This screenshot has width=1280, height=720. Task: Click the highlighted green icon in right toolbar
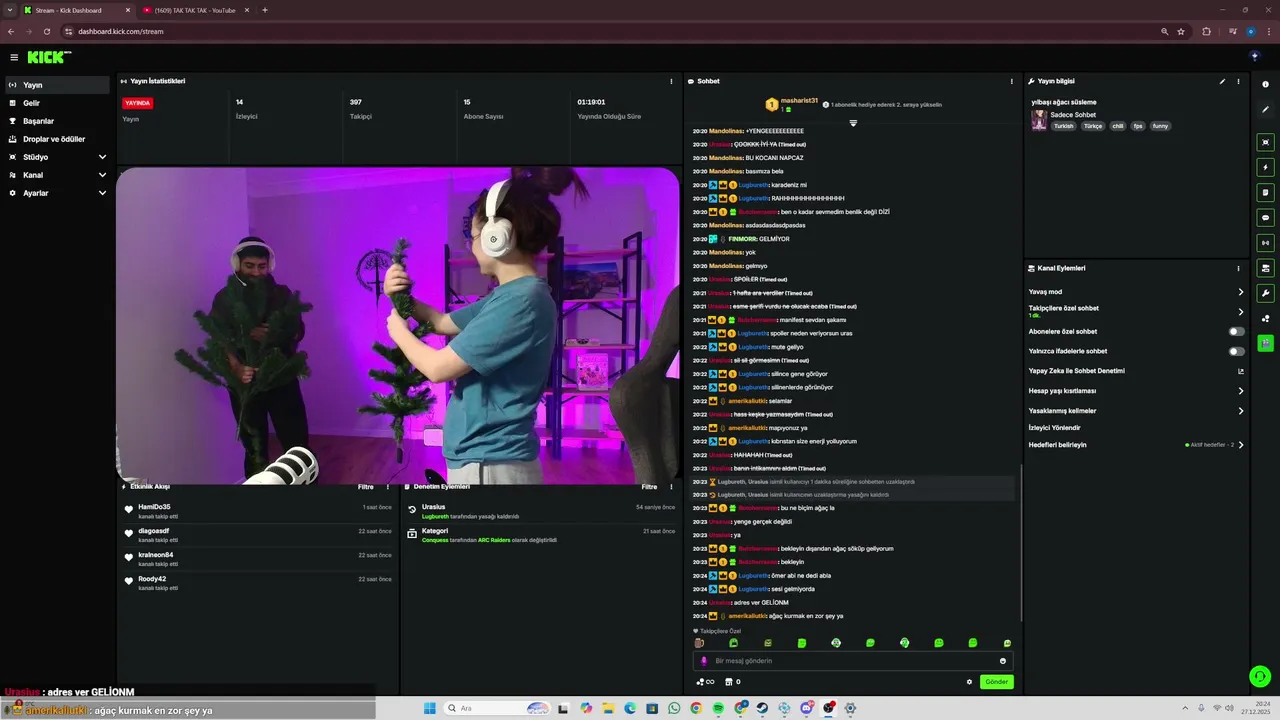pyautogui.click(x=1265, y=343)
